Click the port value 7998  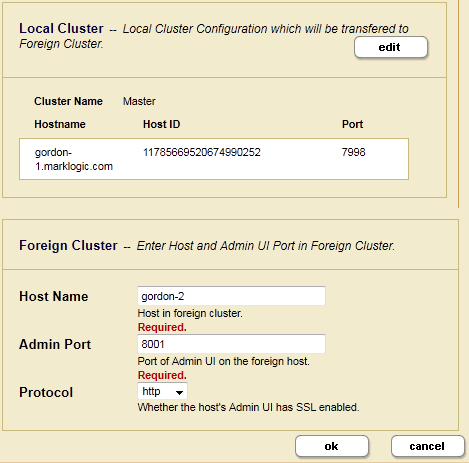click(x=353, y=152)
